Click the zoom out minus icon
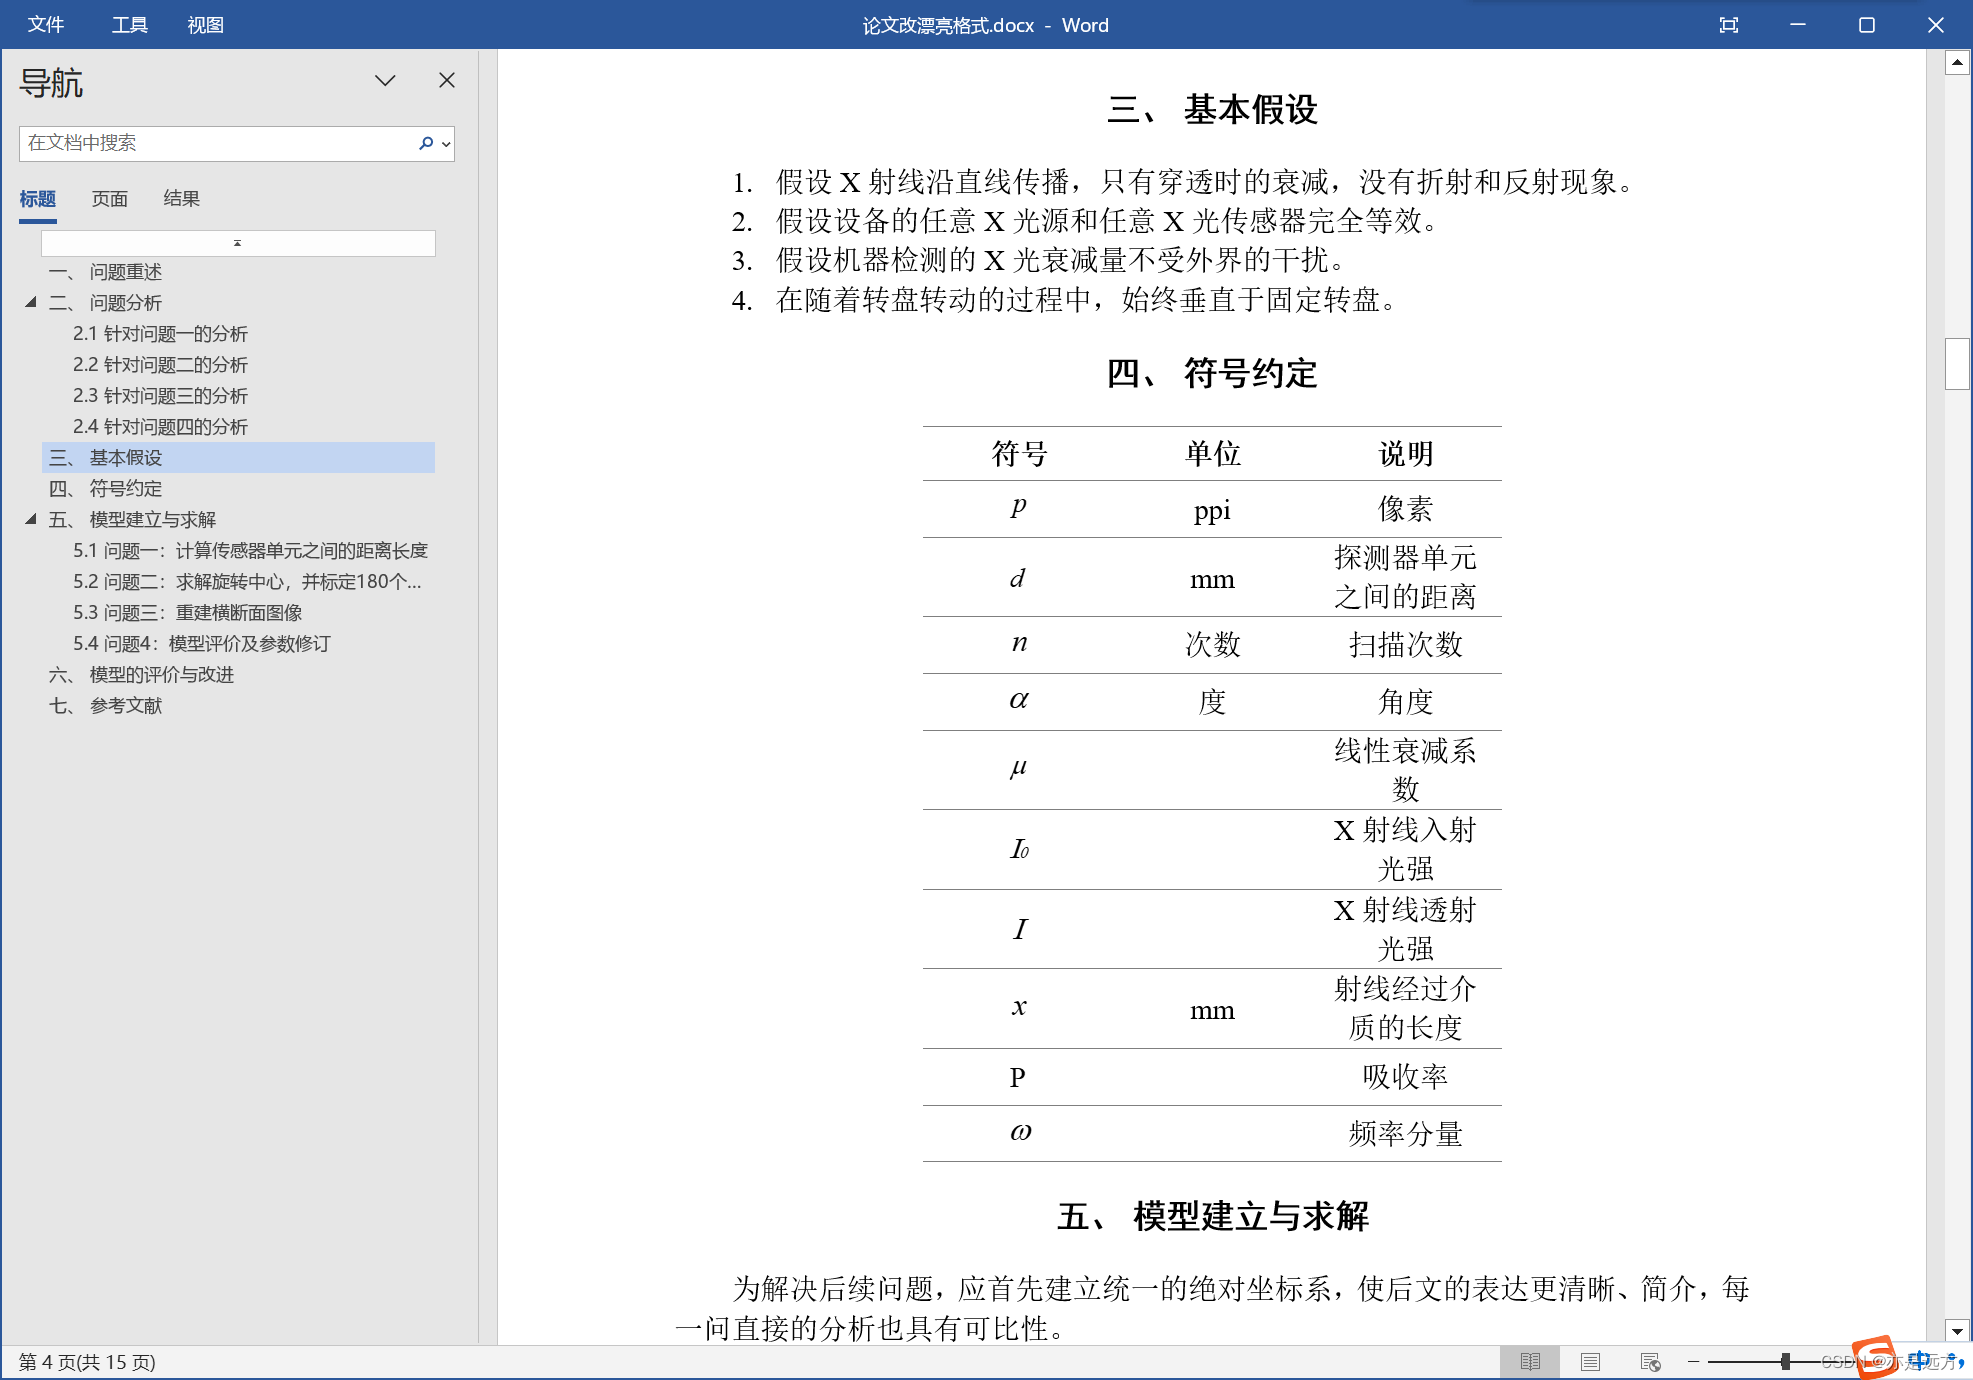 coord(1694,1362)
